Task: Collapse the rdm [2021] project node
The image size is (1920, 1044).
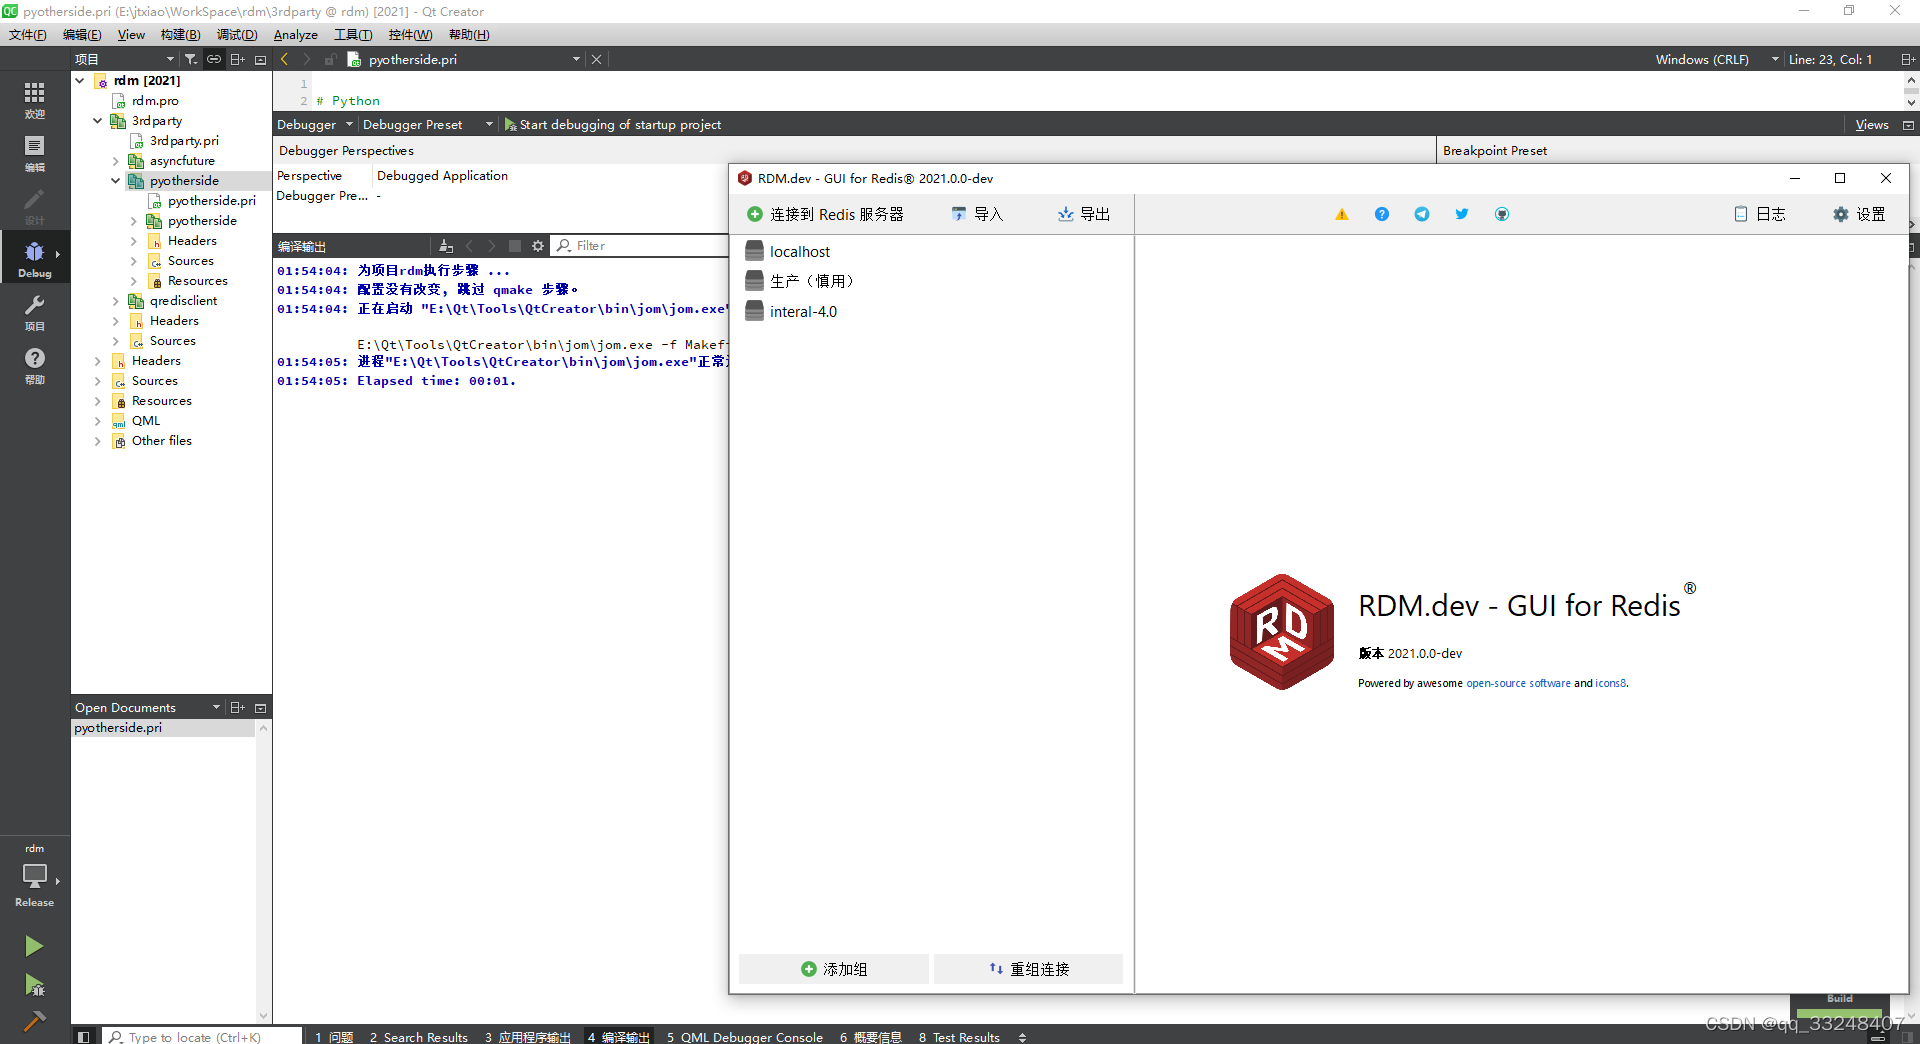Action: click(80, 81)
